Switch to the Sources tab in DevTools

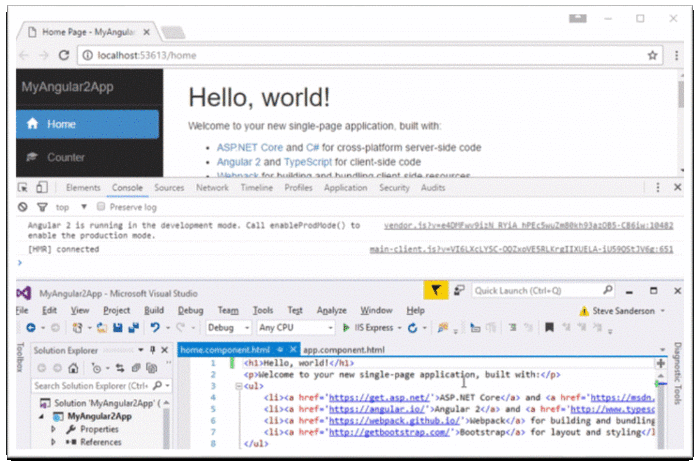169,188
